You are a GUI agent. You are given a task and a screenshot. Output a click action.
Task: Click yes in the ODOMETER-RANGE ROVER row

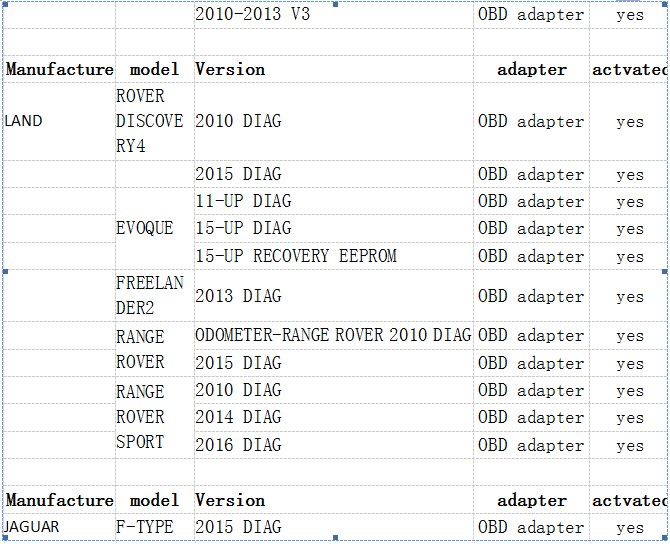pyautogui.click(x=630, y=336)
